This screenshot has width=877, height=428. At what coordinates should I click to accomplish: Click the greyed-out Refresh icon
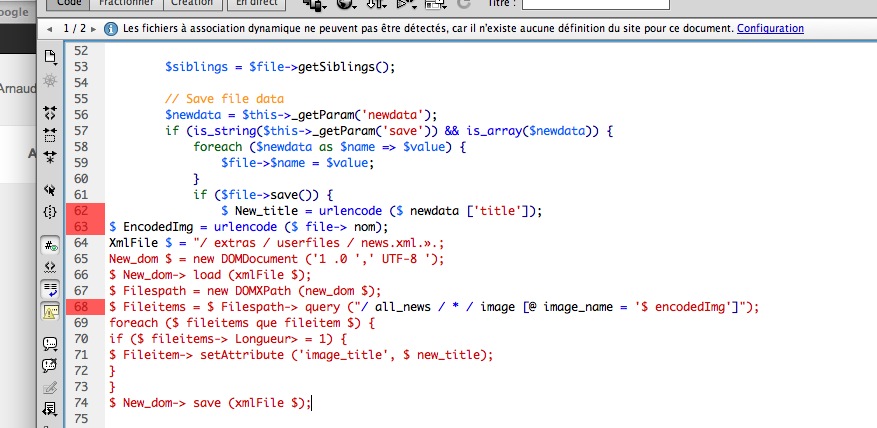pyautogui.click(x=464, y=4)
